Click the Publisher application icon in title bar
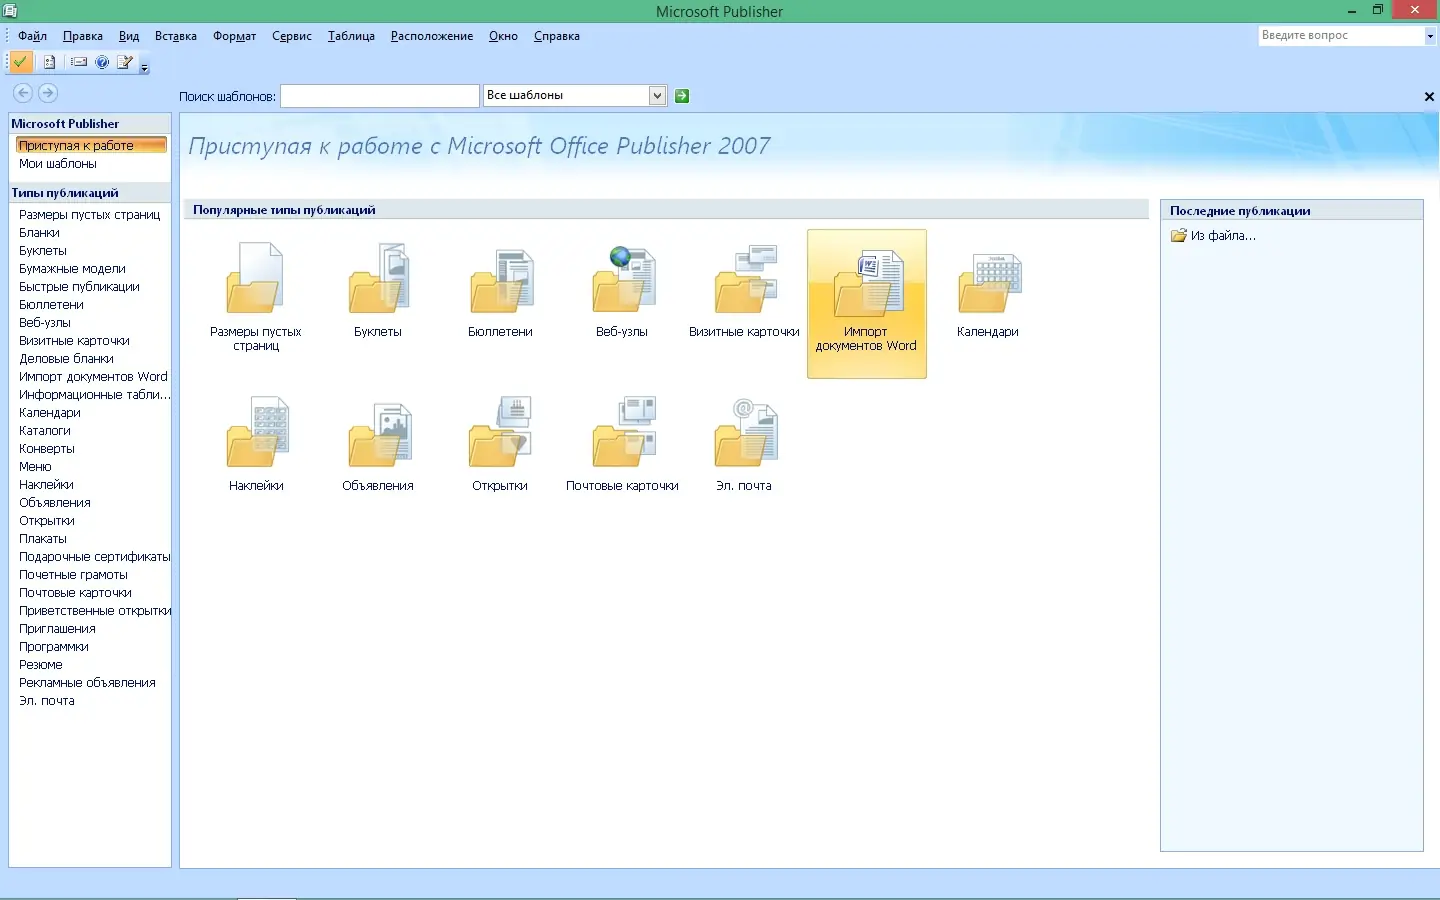Image resolution: width=1440 pixels, height=900 pixels. click(x=10, y=11)
